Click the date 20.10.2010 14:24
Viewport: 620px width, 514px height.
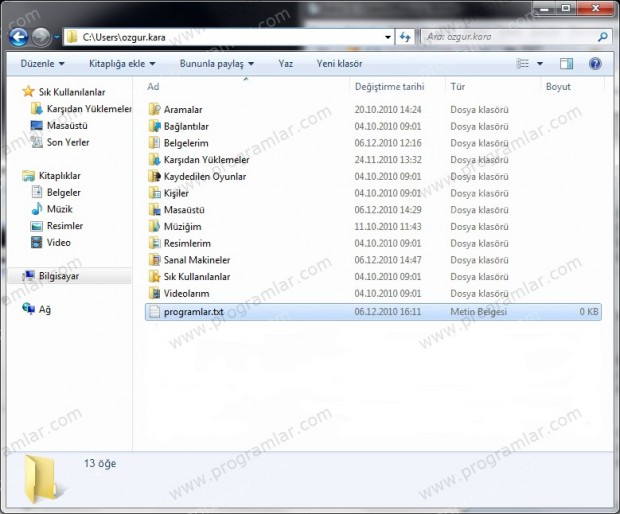388,110
